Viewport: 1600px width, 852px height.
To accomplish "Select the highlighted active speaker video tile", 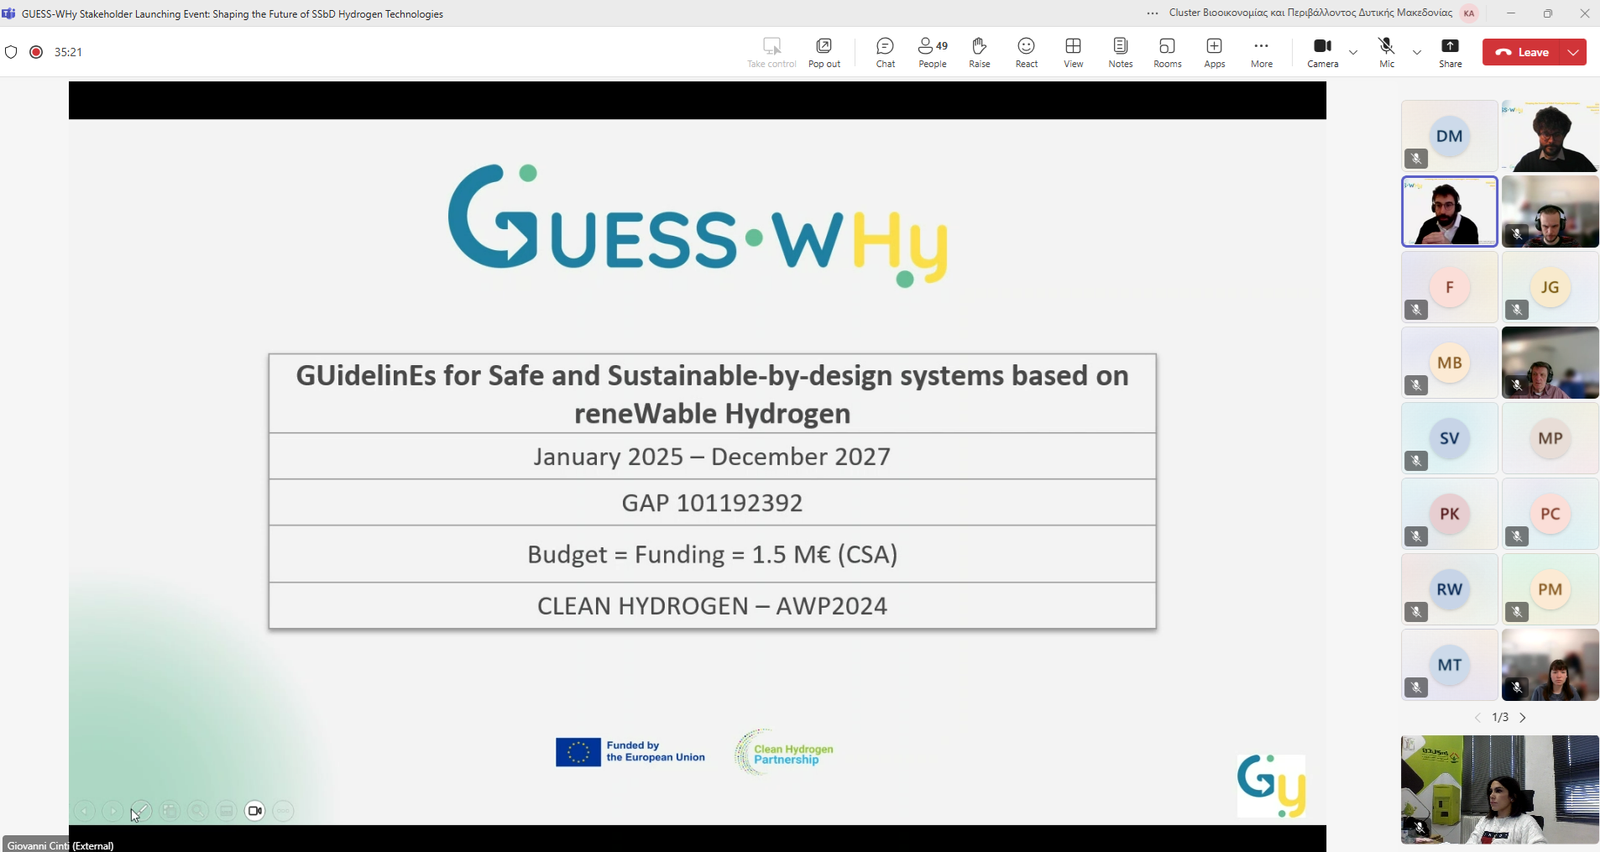I will [1449, 211].
